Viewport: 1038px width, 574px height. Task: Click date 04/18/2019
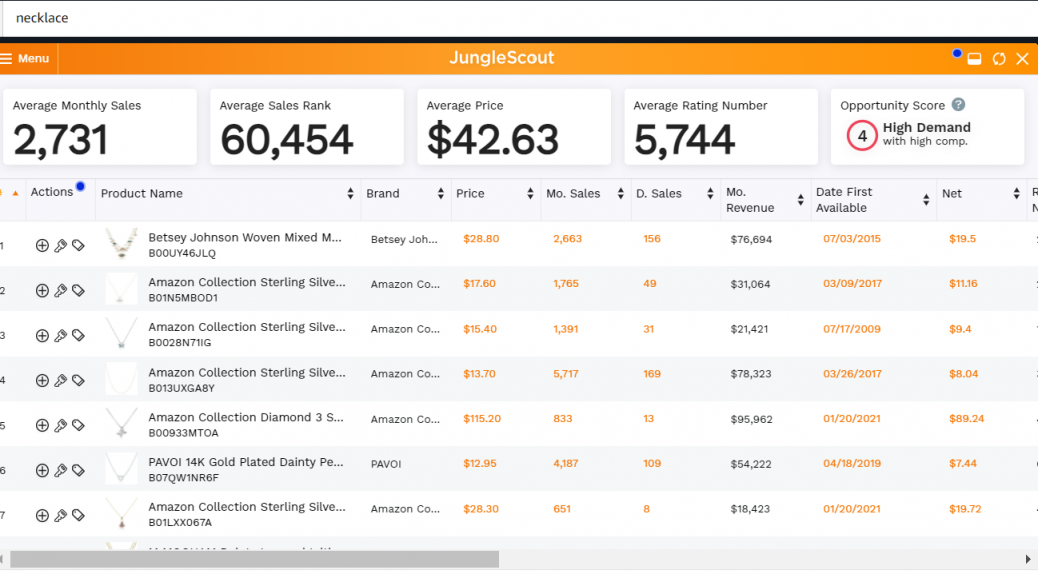pyautogui.click(x=852, y=463)
